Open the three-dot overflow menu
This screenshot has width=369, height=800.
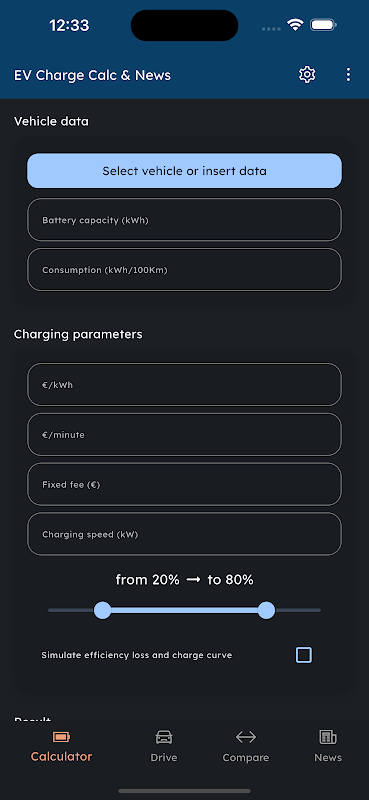point(348,74)
